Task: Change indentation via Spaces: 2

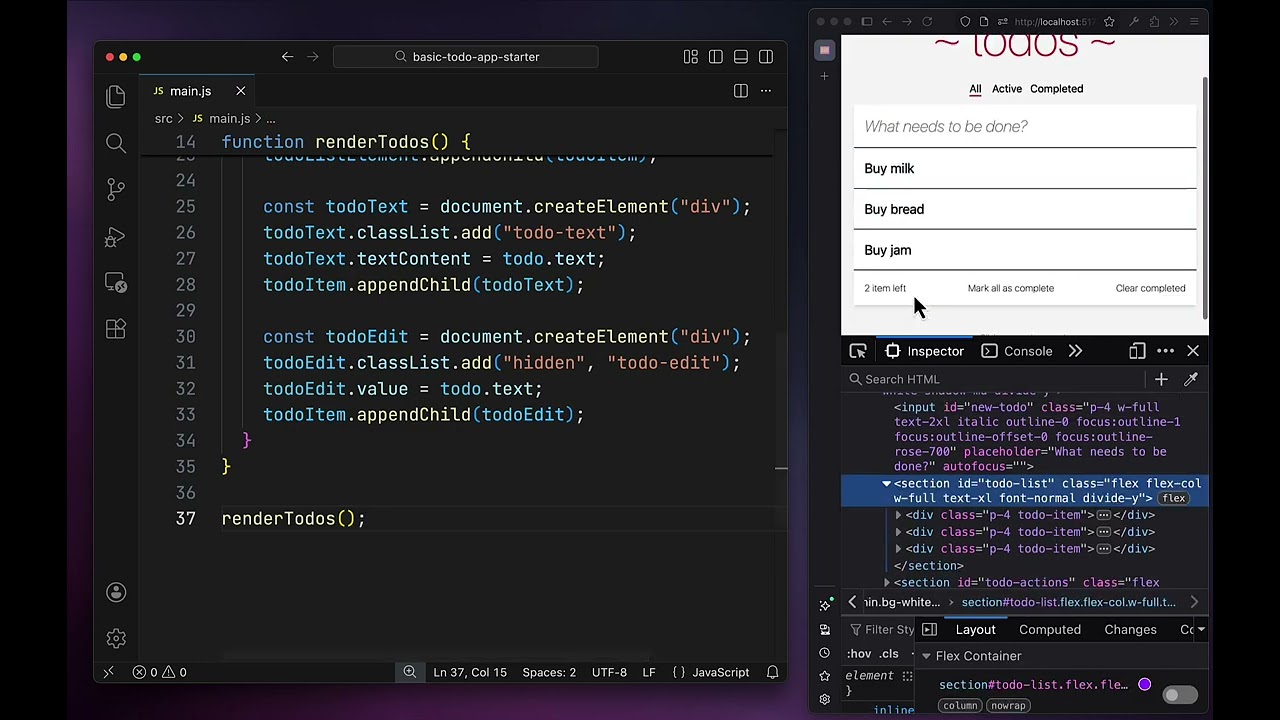Action: pos(549,672)
